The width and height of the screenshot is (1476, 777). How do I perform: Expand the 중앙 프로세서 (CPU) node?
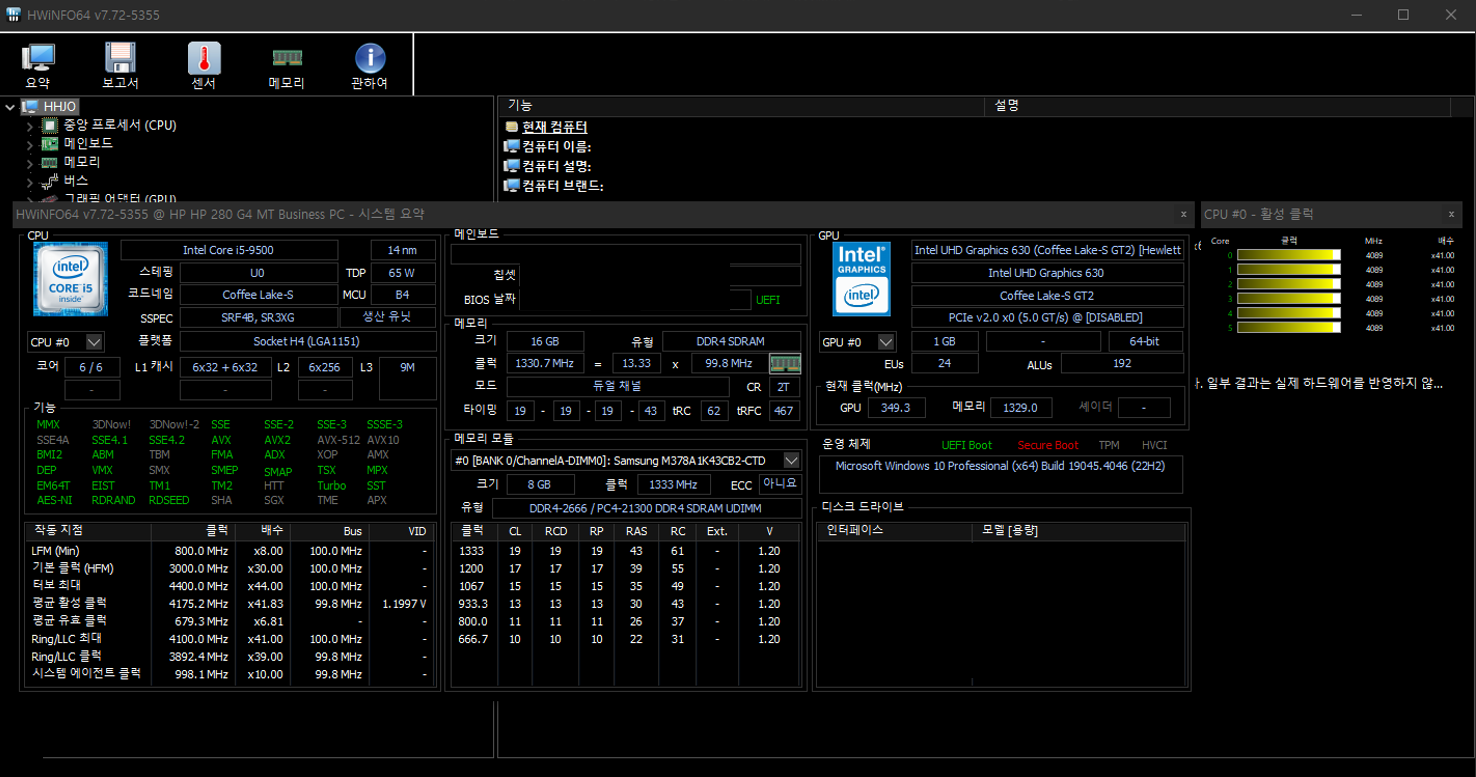(x=30, y=126)
